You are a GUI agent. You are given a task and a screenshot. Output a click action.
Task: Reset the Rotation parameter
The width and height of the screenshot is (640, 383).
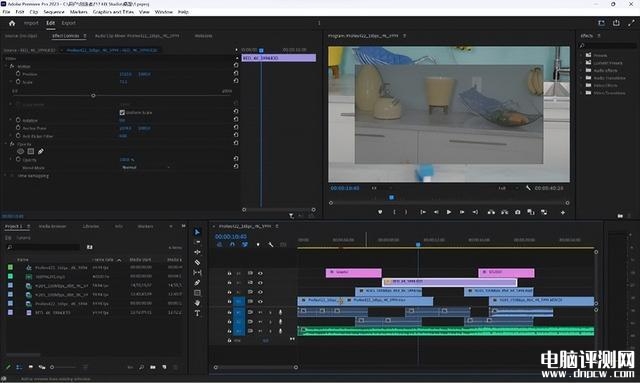coord(236,119)
